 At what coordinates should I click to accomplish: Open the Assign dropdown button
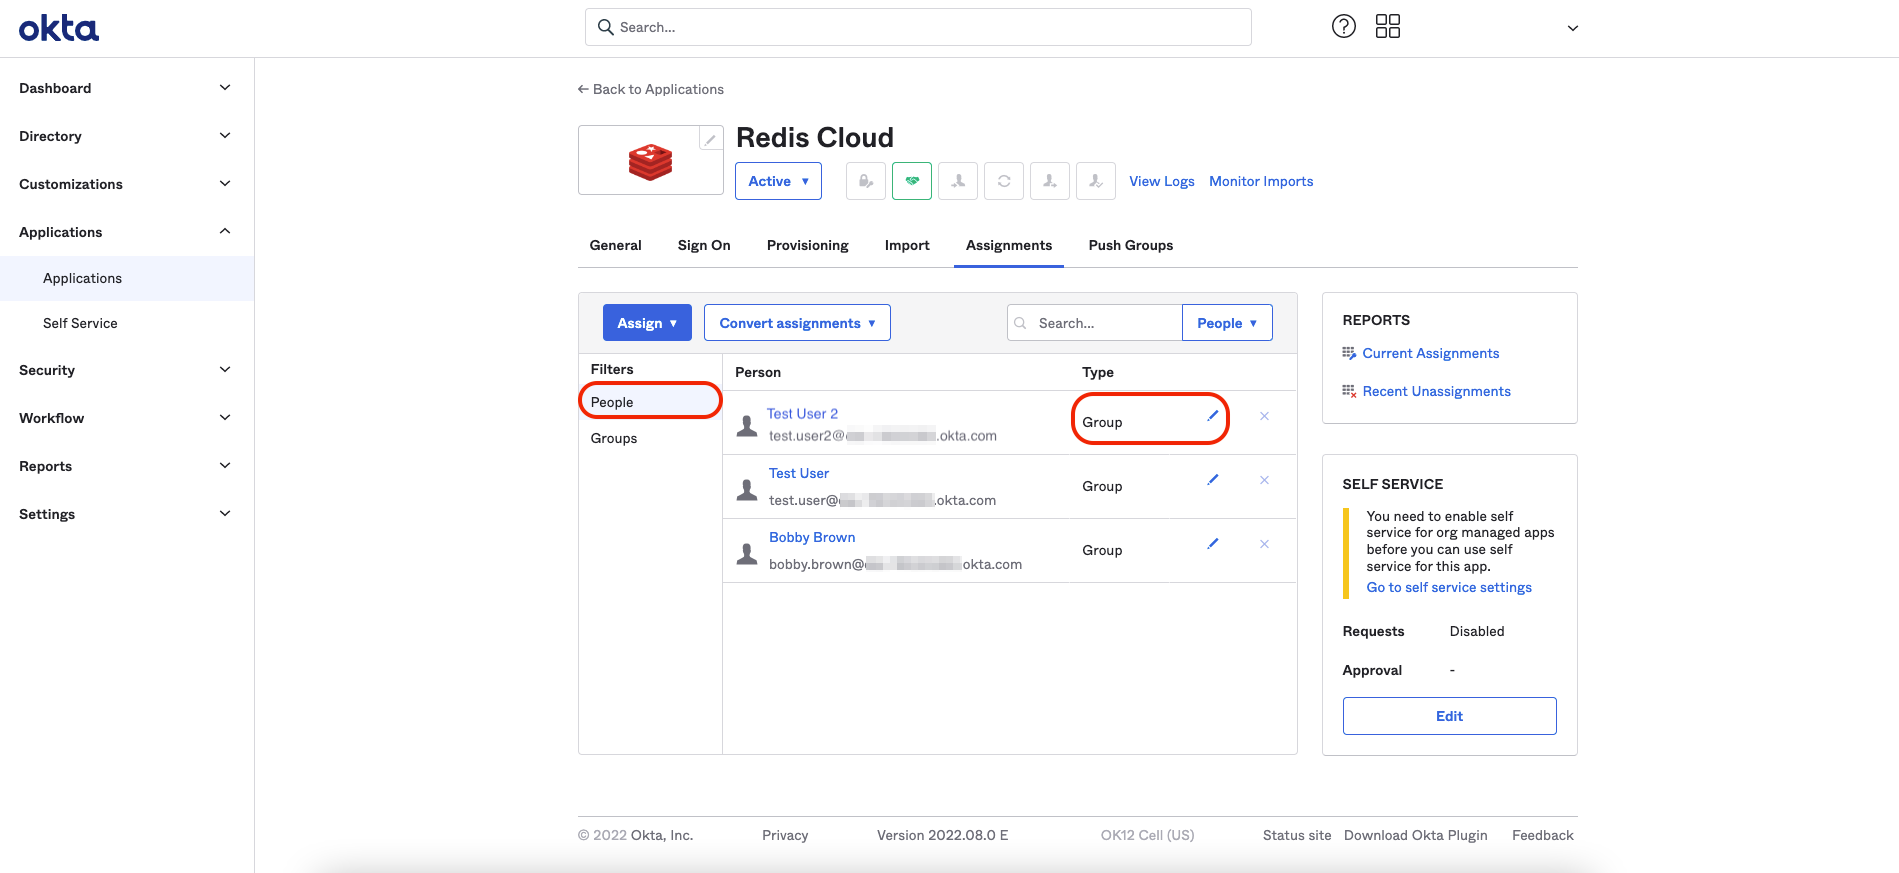tap(647, 323)
